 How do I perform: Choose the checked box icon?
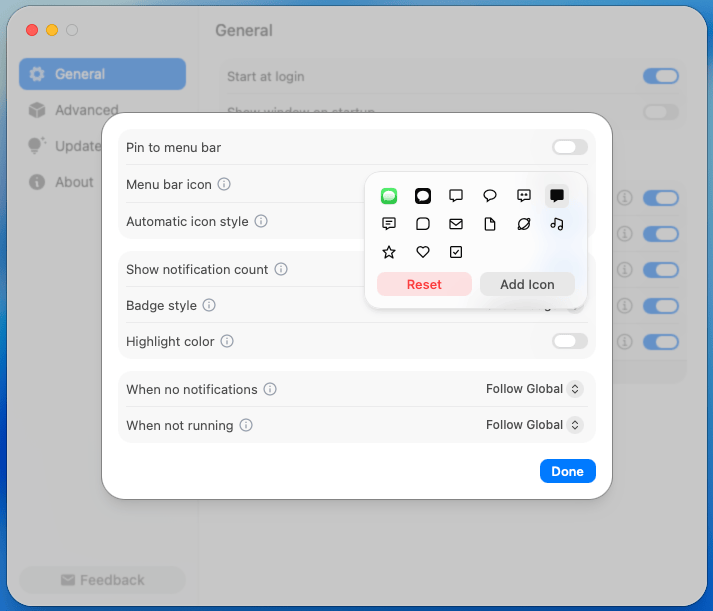click(456, 252)
